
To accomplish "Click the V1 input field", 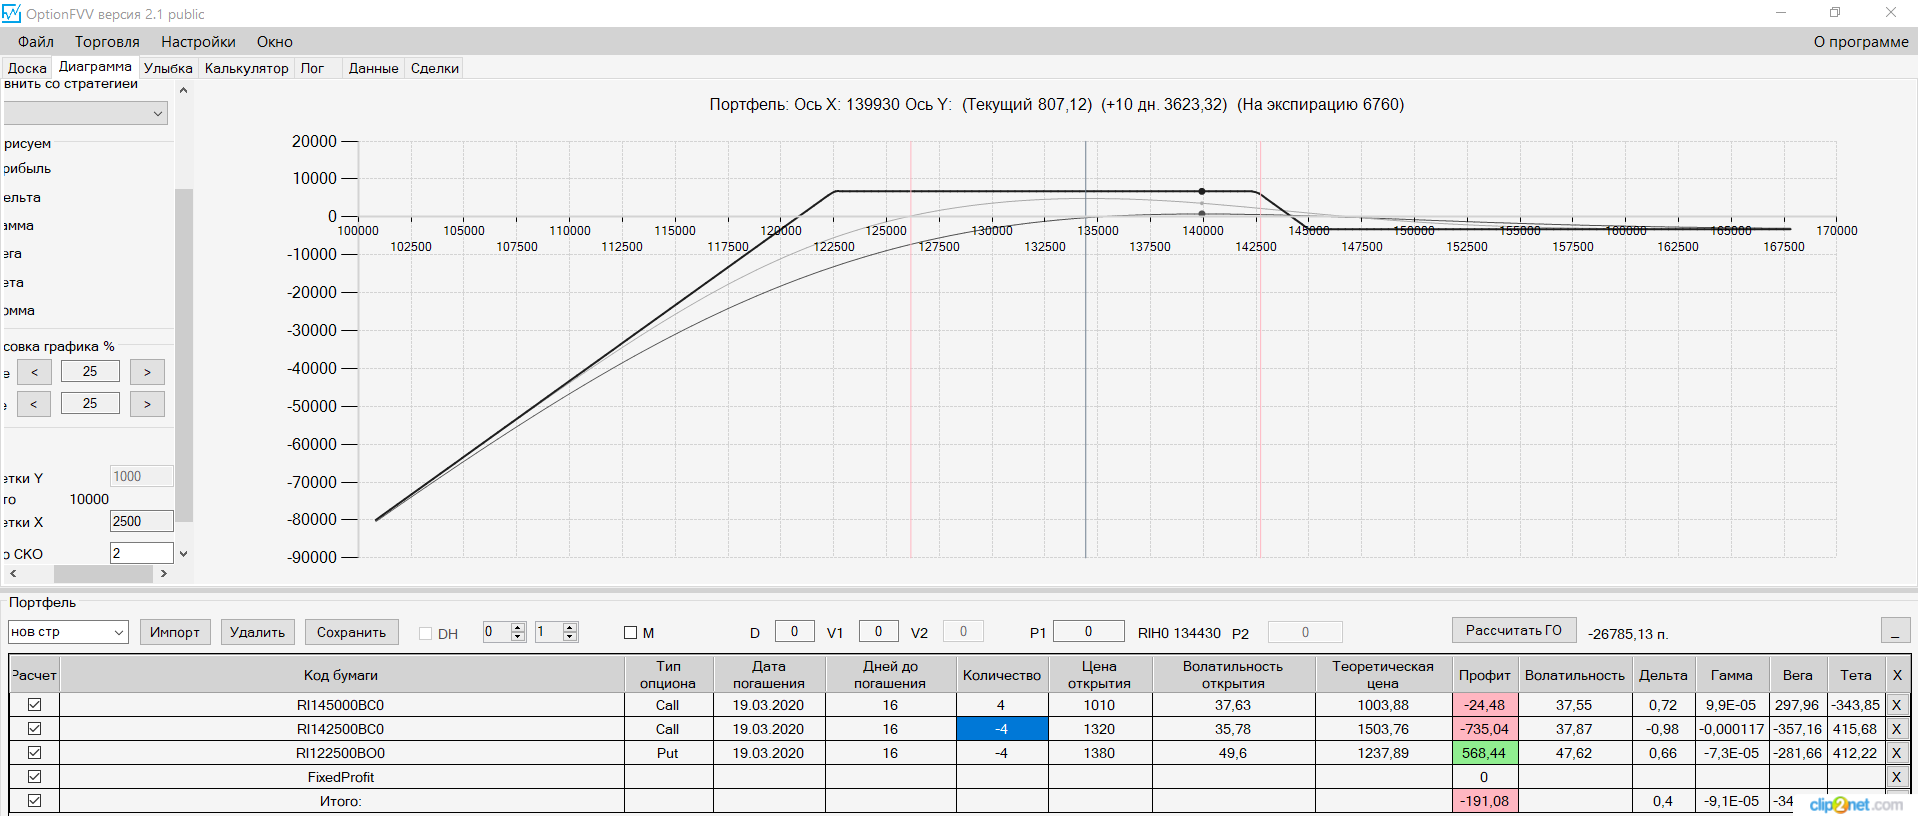I will 878,631.
